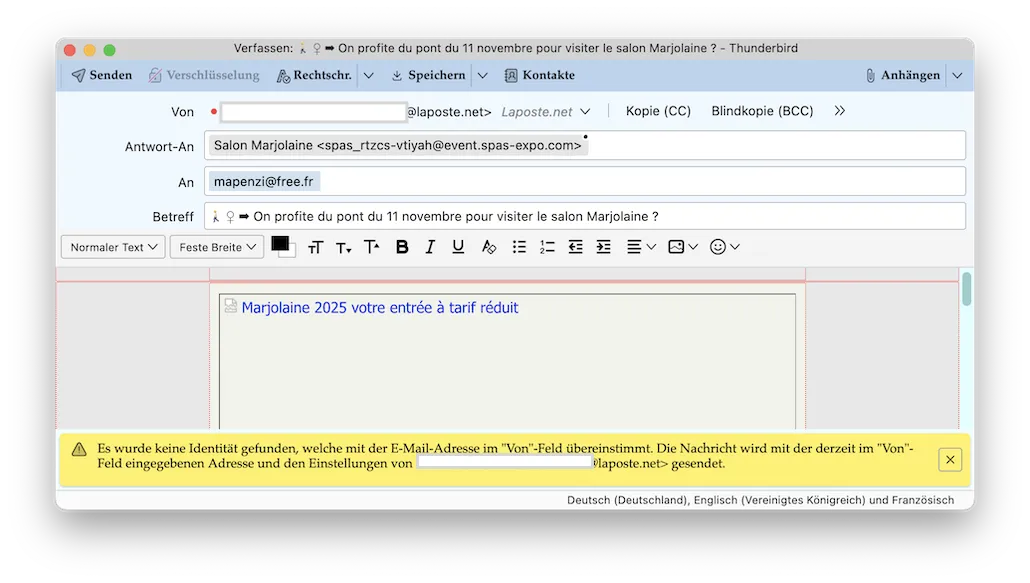The image size is (1030, 583).
Task: Open the Normaler Text paragraph style dropdown
Action: tap(113, 247)
